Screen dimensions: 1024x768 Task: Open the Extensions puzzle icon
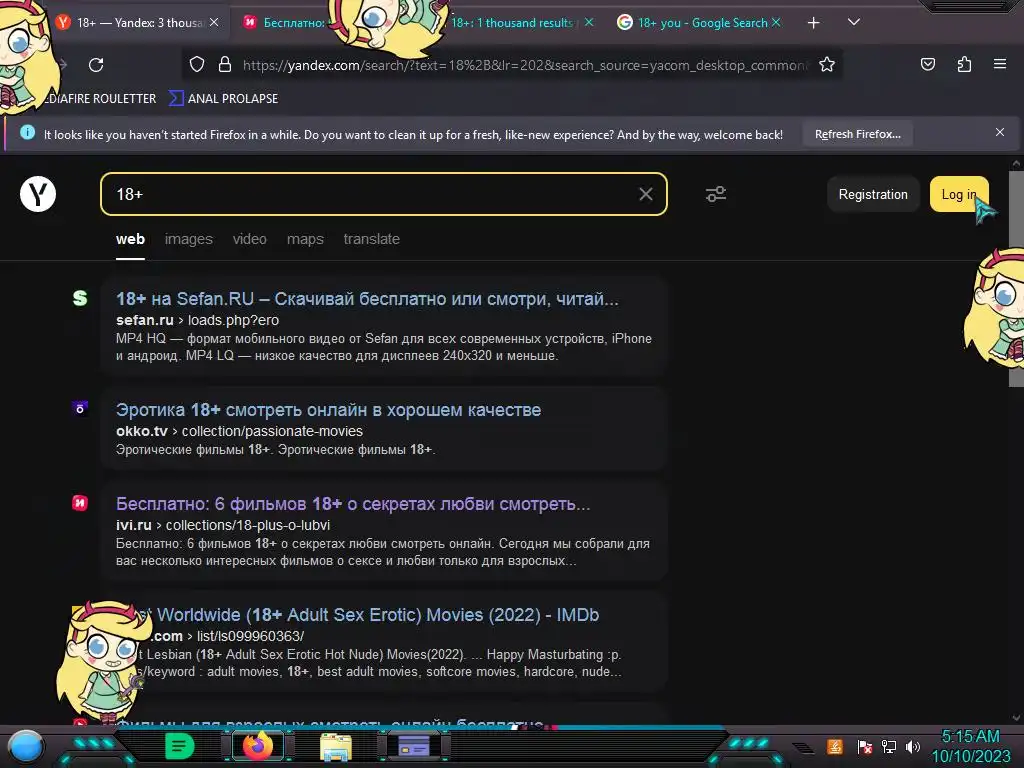(964, 64)
